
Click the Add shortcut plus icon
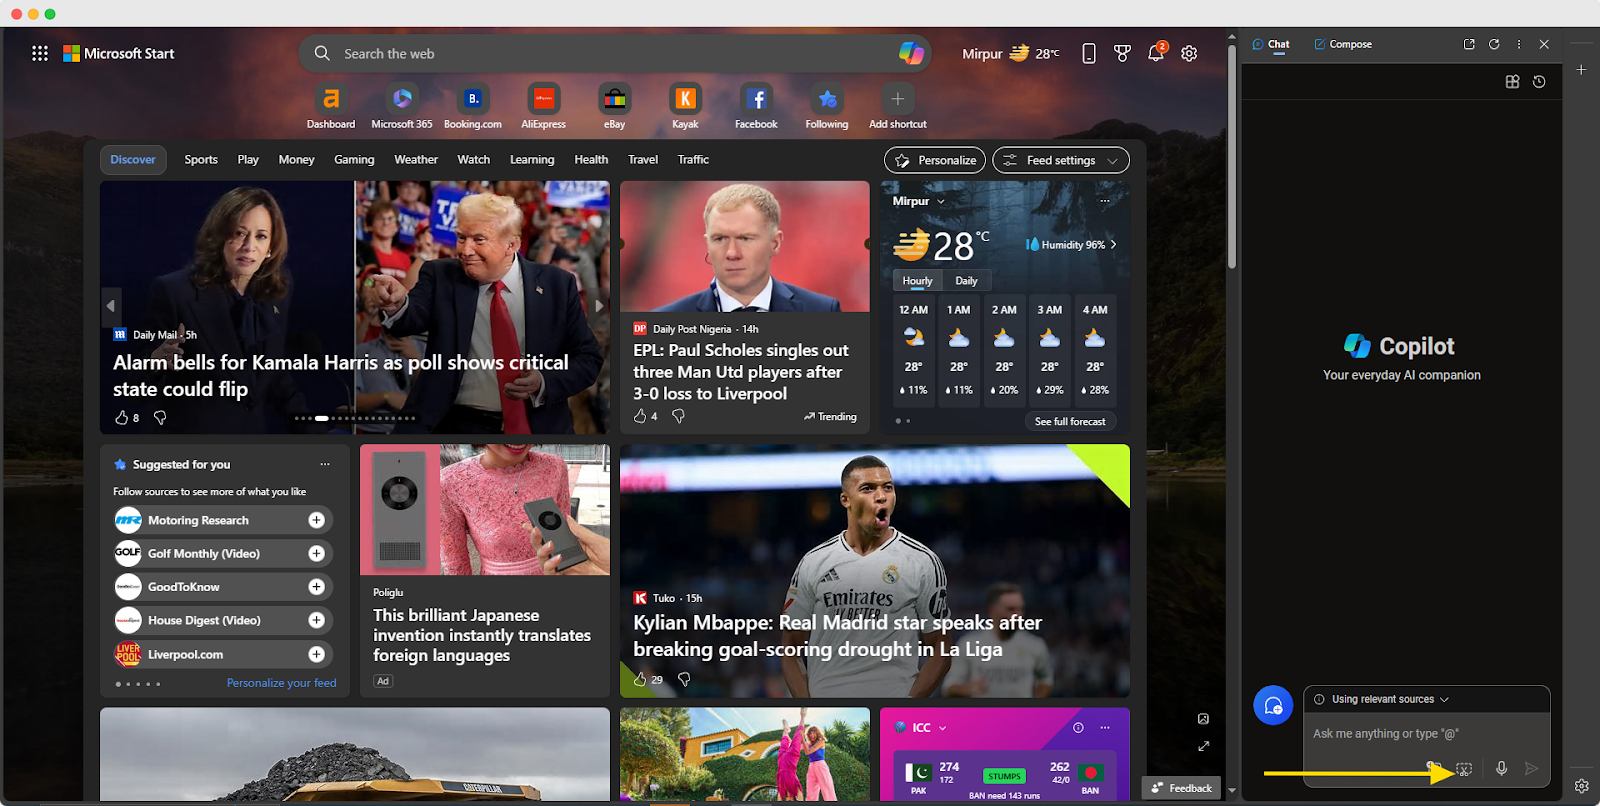898,99
